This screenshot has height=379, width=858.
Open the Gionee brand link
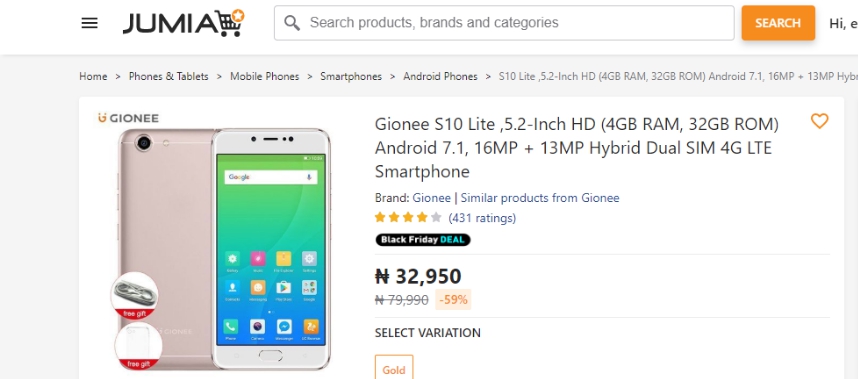pos(432,198)
